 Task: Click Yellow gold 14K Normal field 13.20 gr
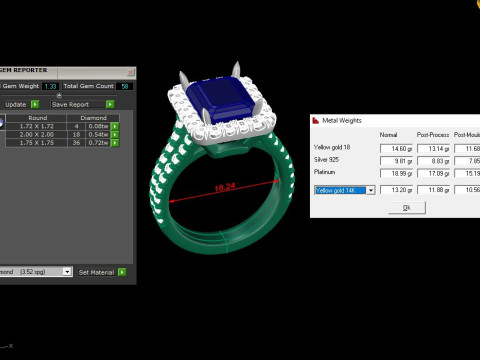pyautogui.click(x=396, y=190)
